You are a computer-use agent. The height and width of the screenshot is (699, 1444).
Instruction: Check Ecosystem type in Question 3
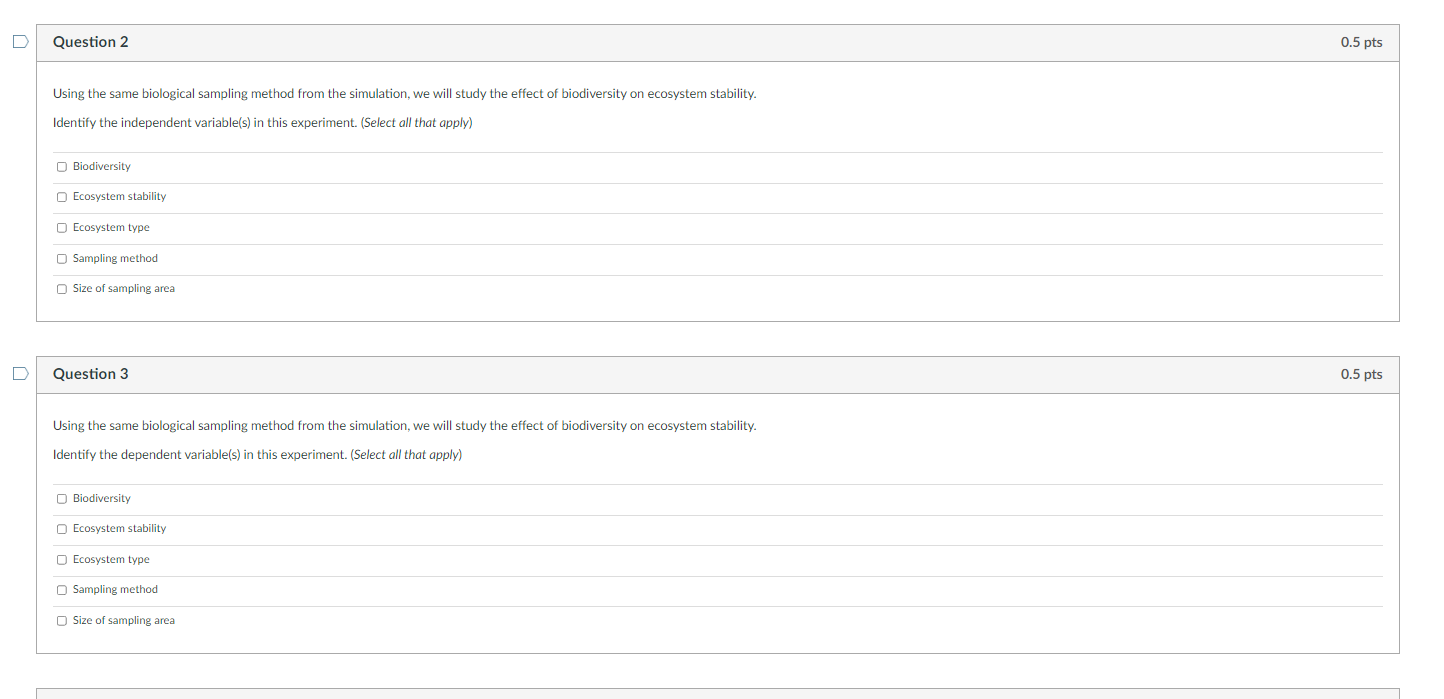pos(61,559)
